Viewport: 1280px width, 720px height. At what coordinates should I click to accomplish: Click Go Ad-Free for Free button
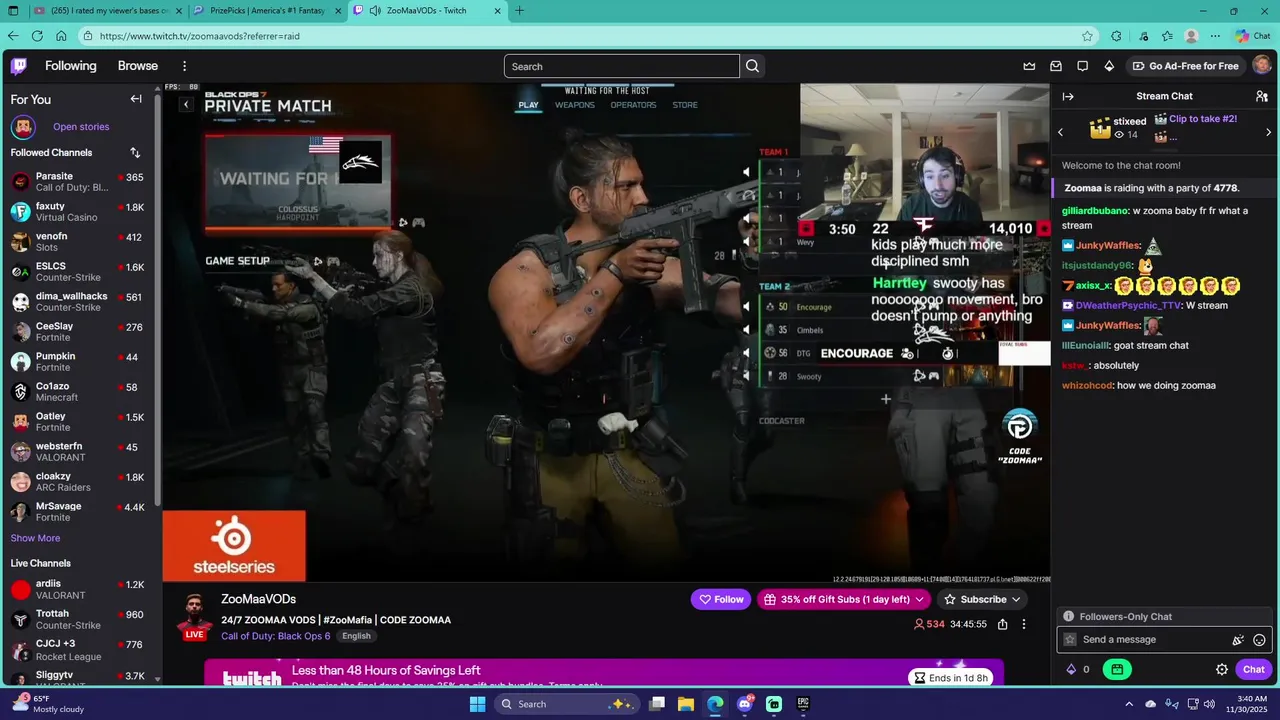(x=1185, y=66)
